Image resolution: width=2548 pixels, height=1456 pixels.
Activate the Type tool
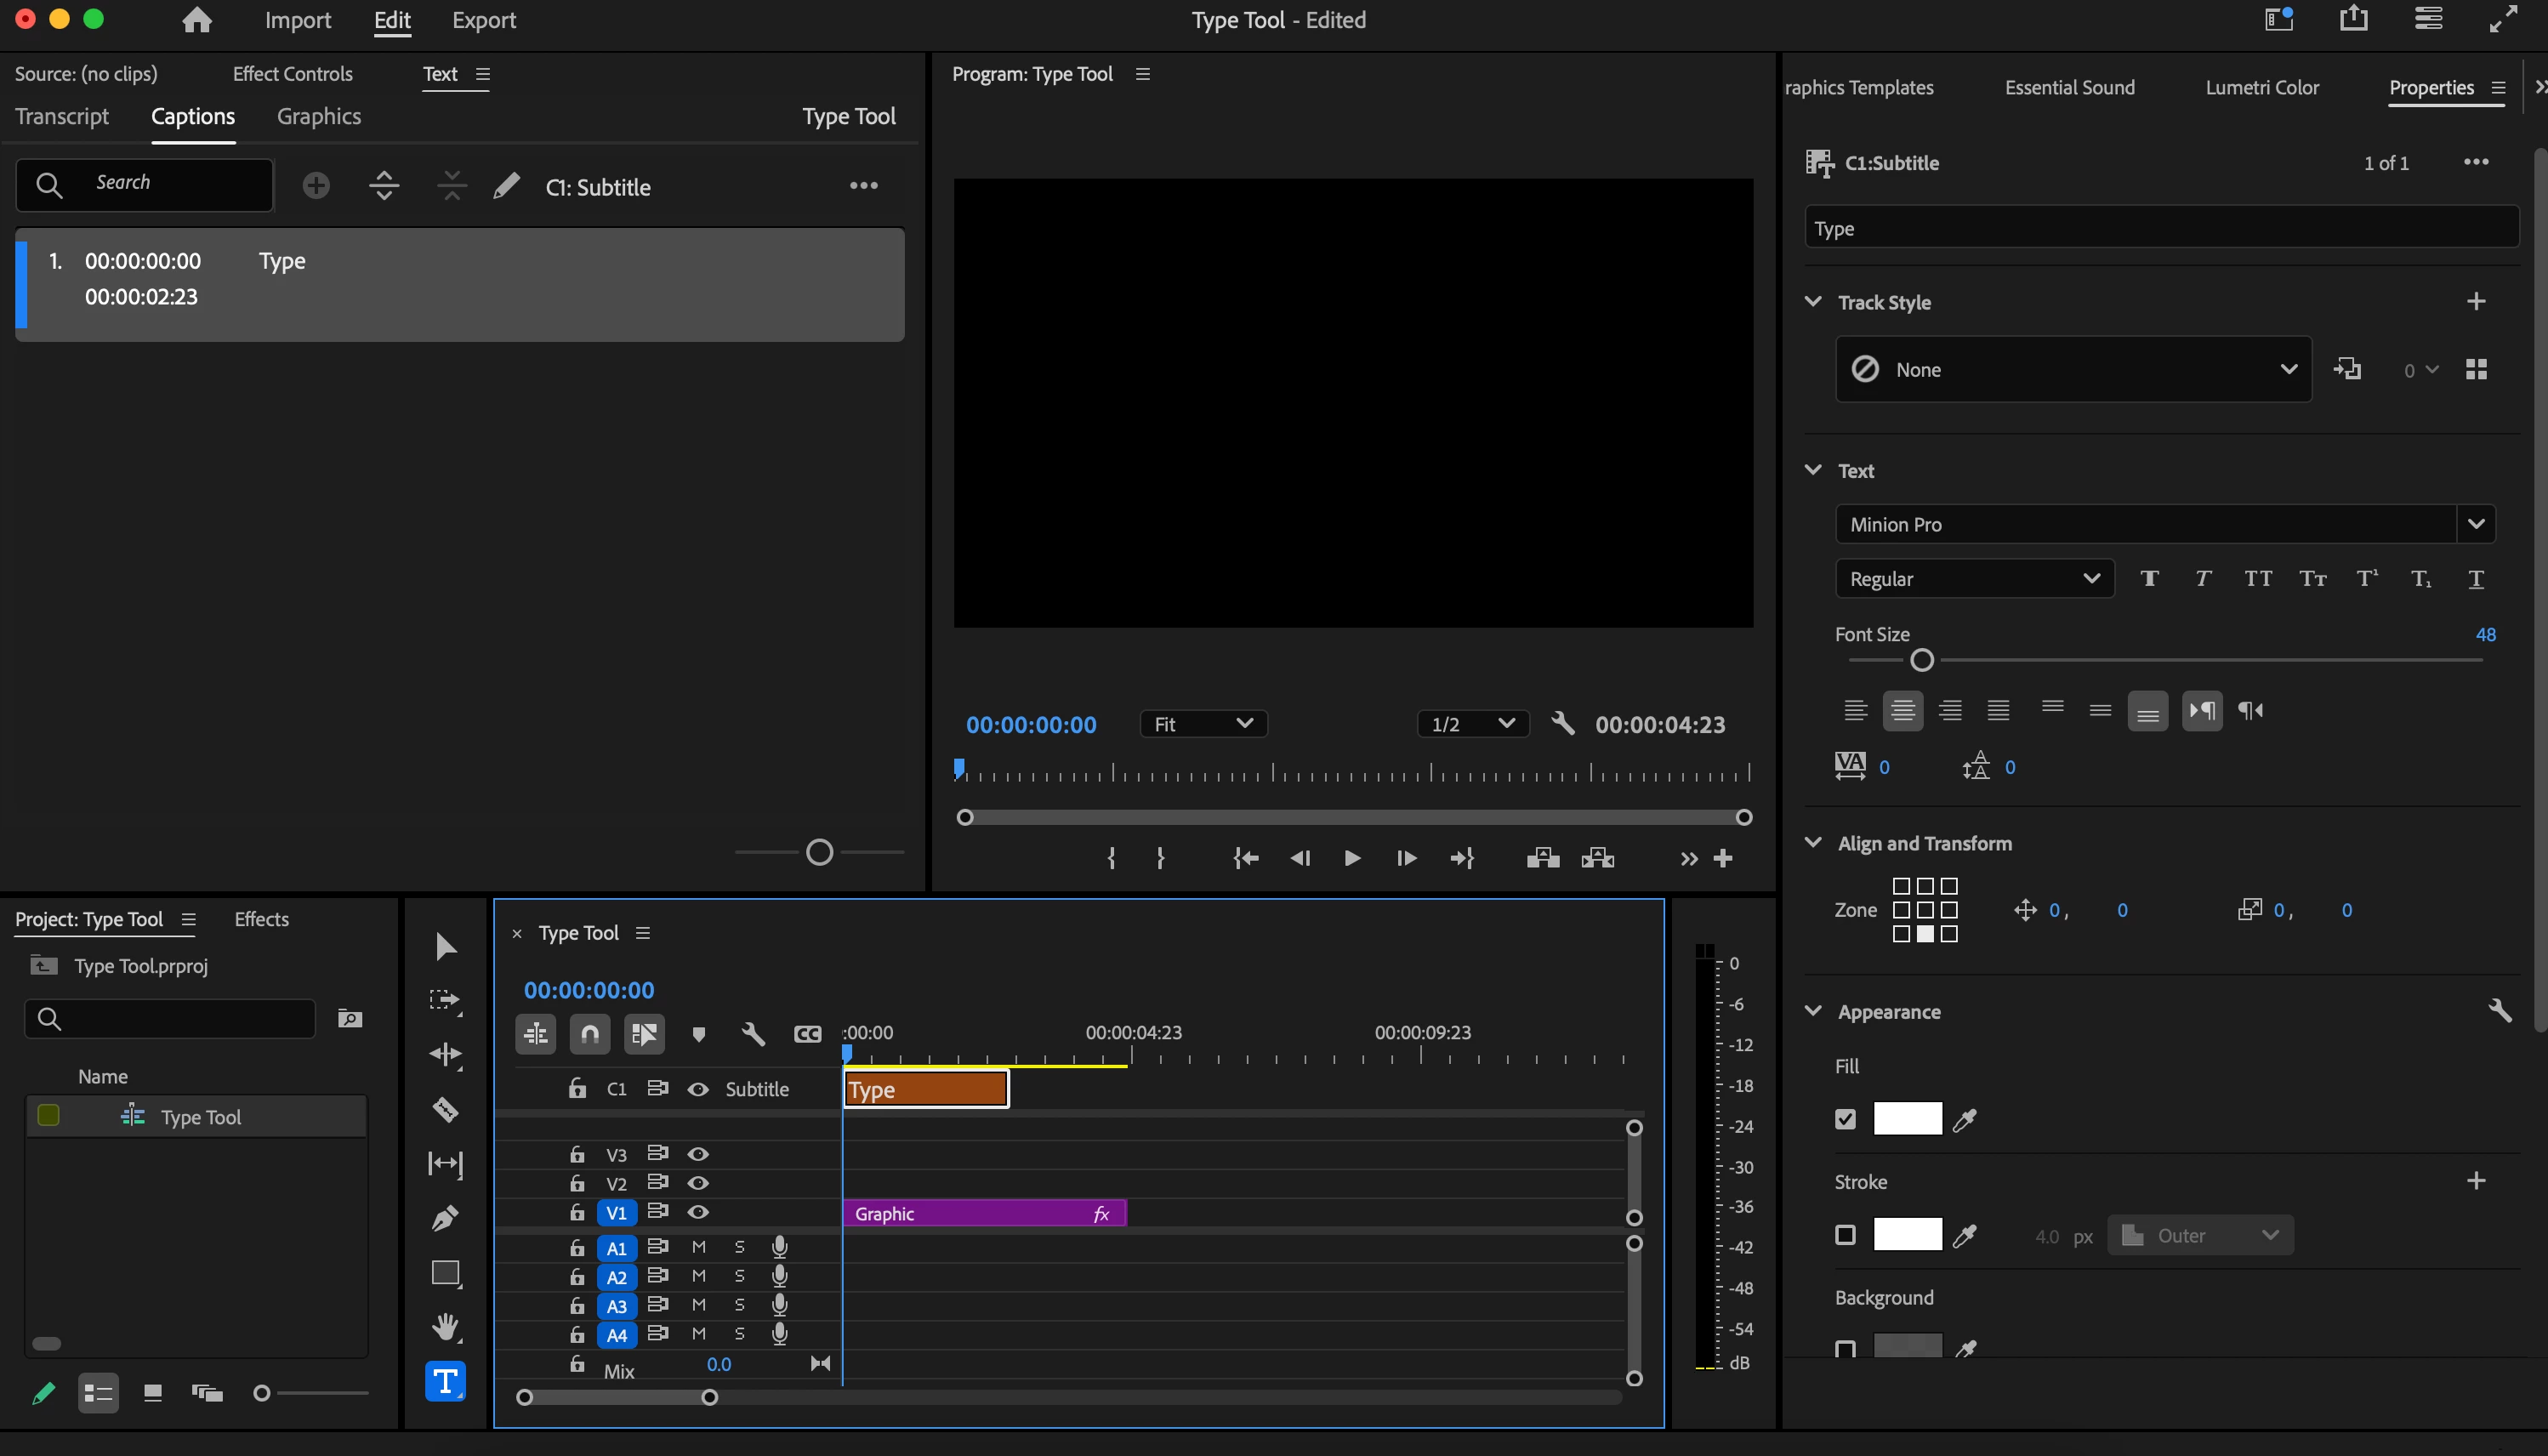tap(445, 1382)
